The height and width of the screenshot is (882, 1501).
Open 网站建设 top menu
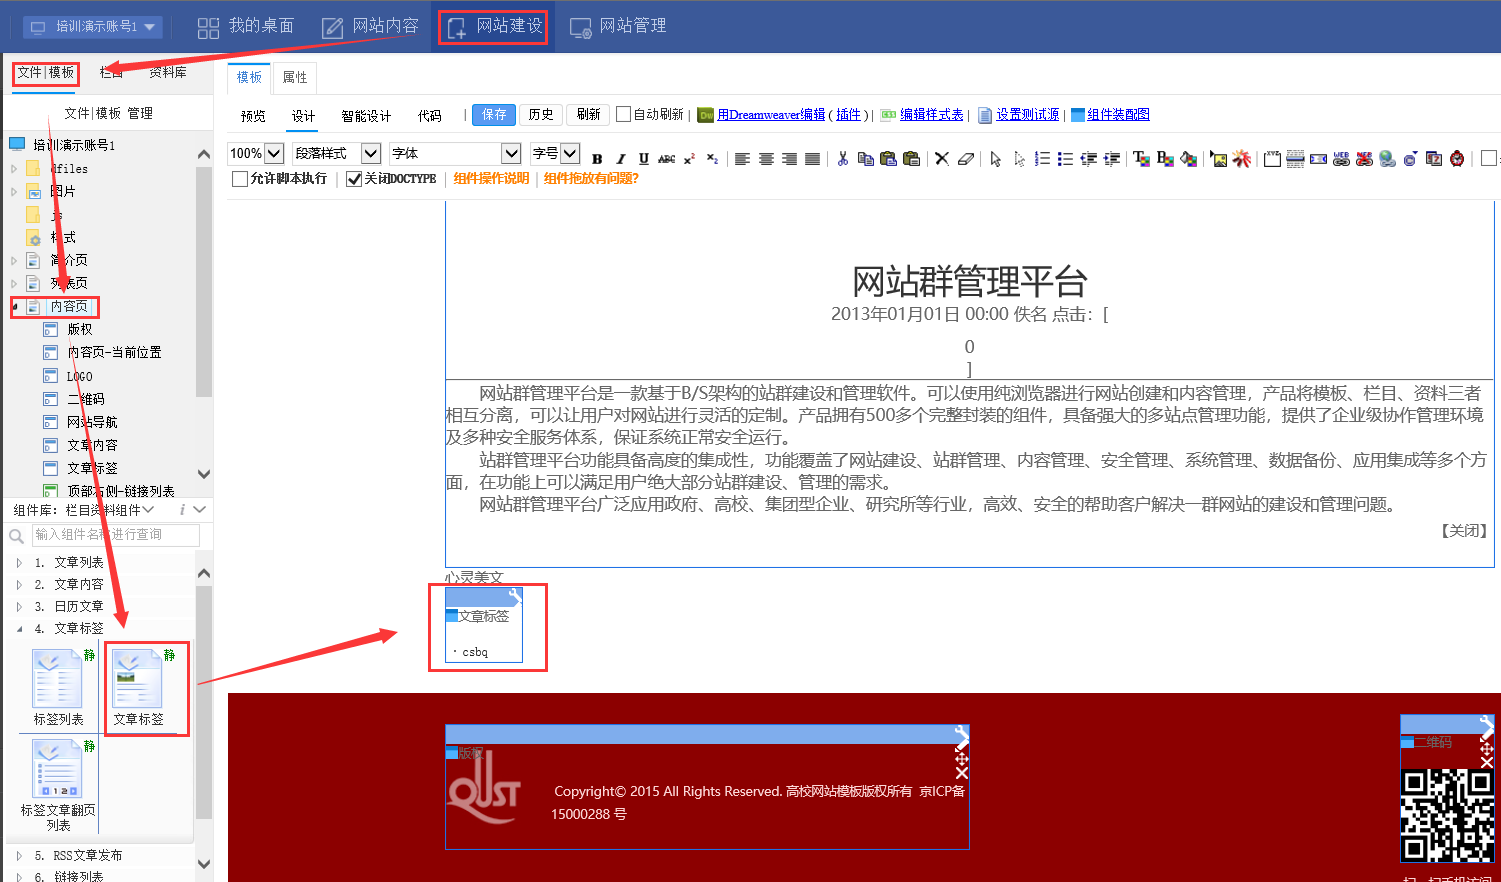[494, 26]
